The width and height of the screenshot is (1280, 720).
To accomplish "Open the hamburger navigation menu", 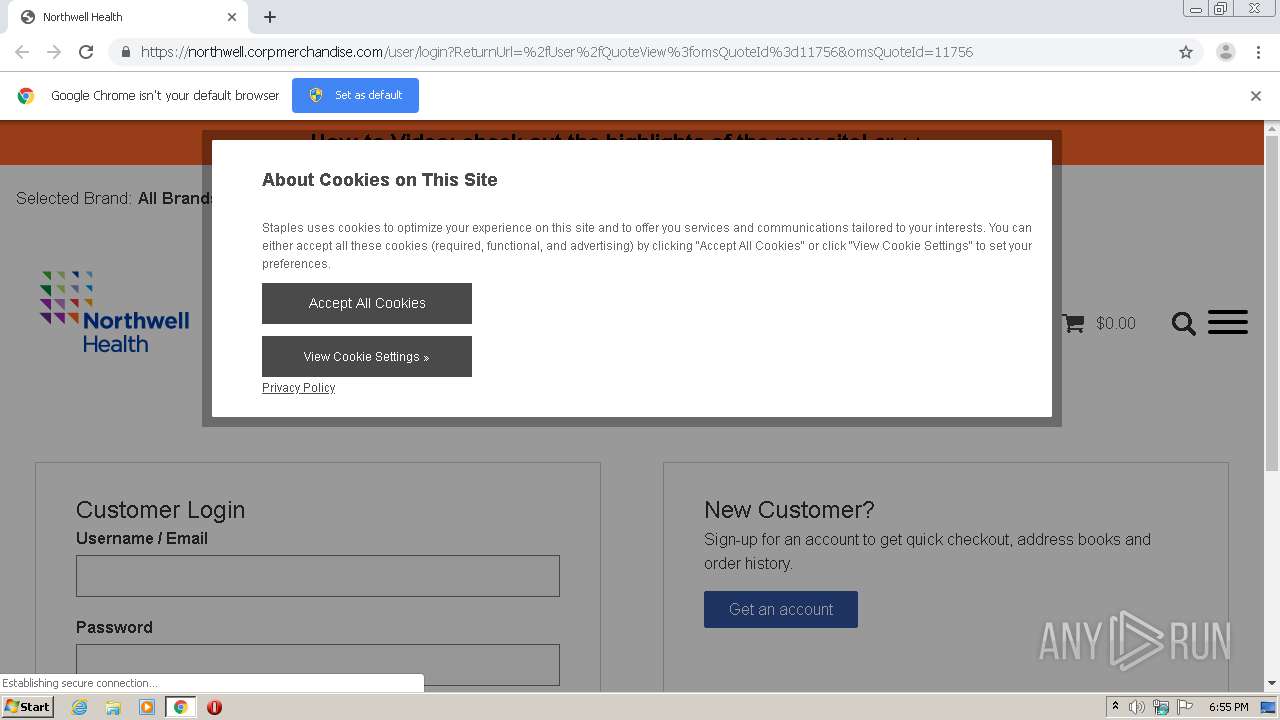I will coord(1228,322).
